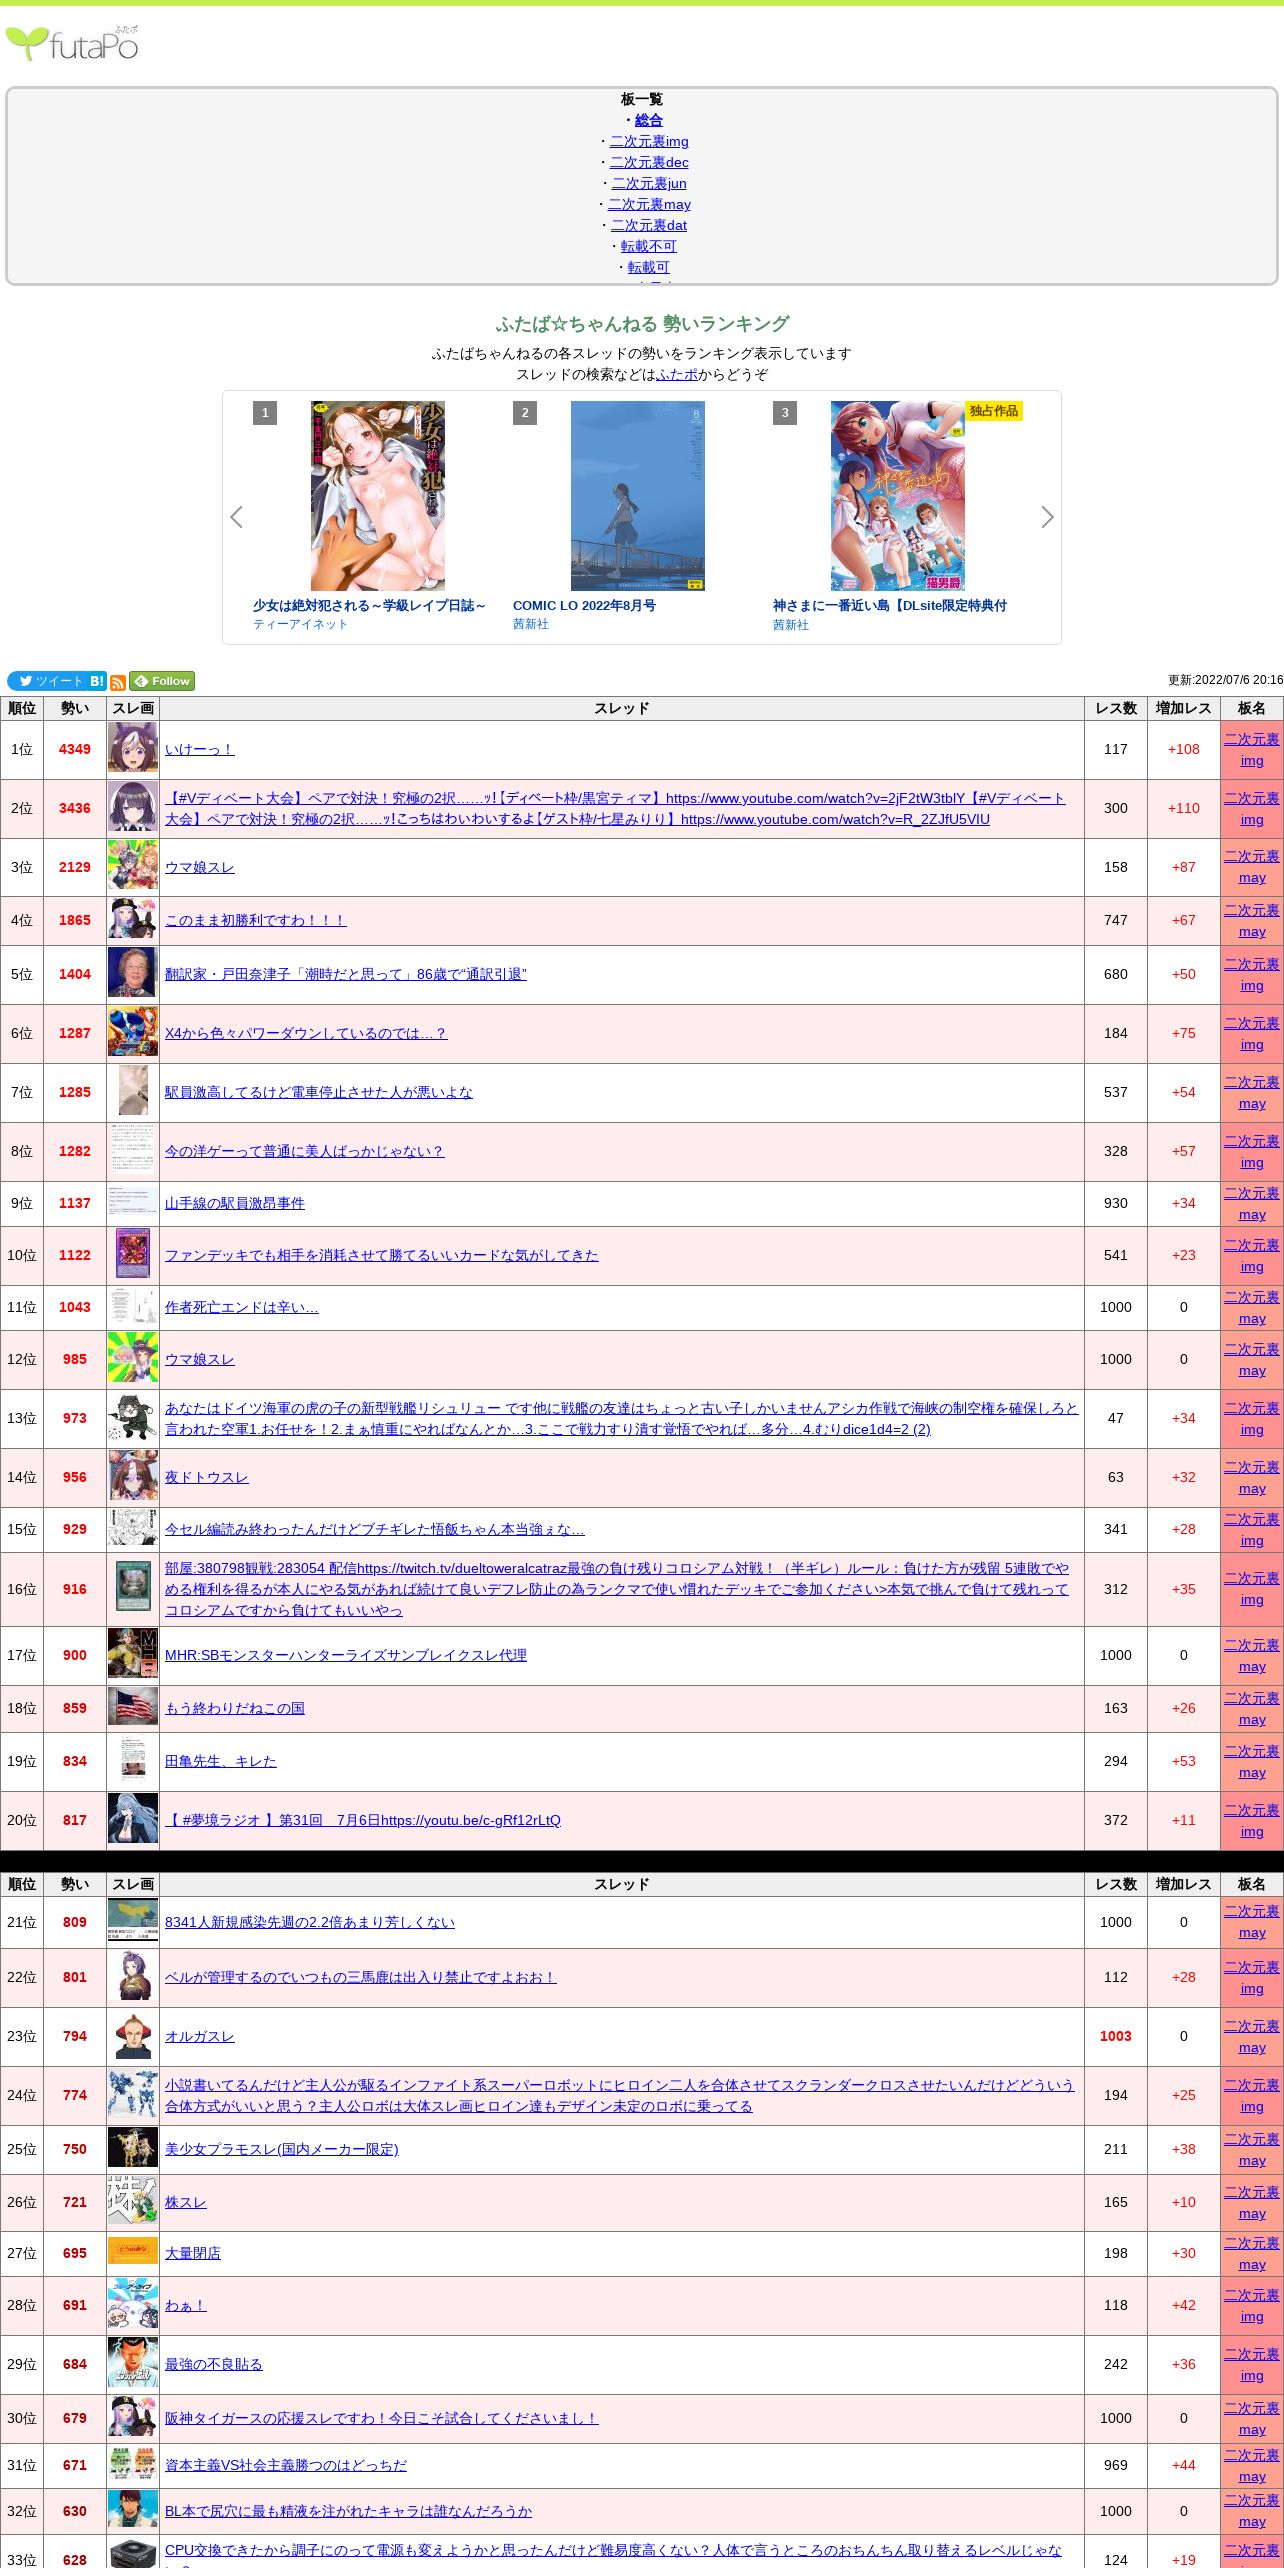Image resolution: width=1284 pixels, height=2568 pixels.
Task: Open オルガスレ thread
Action: (200, 2036)
